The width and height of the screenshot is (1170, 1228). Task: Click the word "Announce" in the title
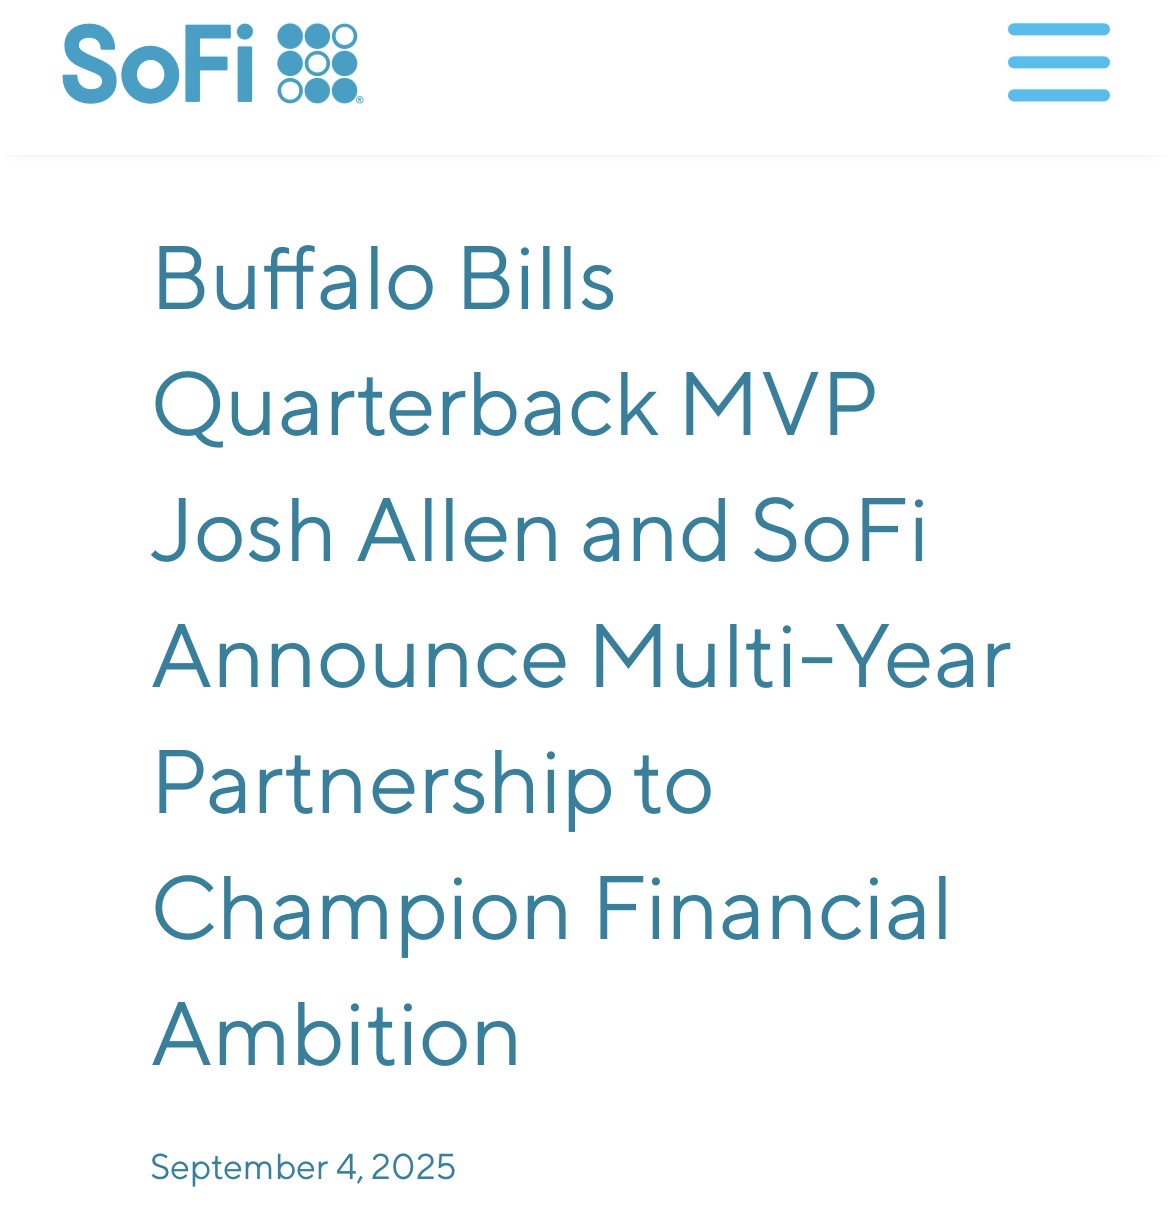pyautogui.click(x=361, y=657)
